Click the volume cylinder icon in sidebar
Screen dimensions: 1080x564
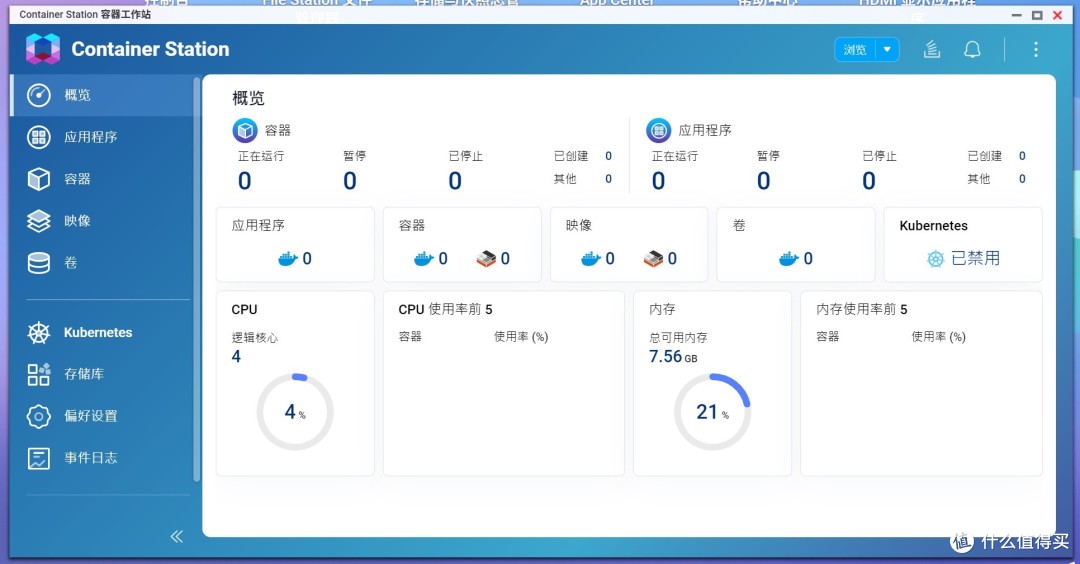coord(39,262)
